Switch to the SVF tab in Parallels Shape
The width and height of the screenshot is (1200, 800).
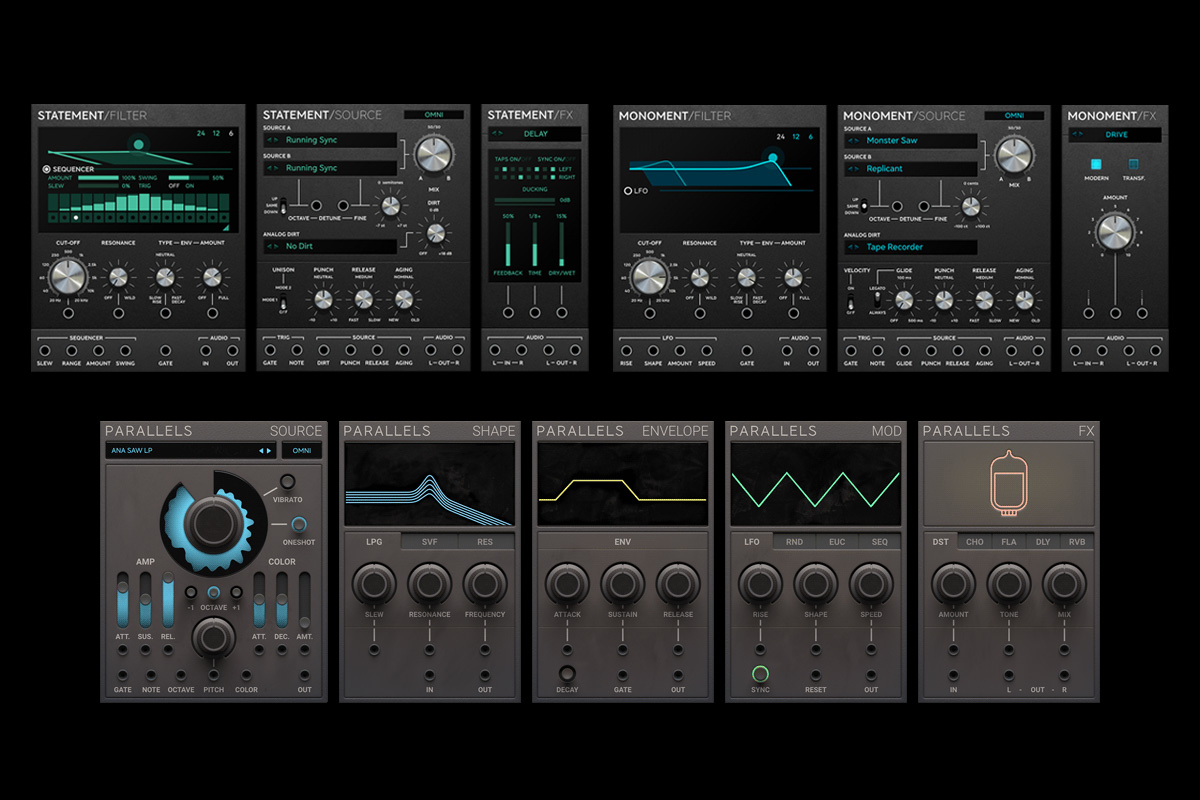click(x=429, y=542)
